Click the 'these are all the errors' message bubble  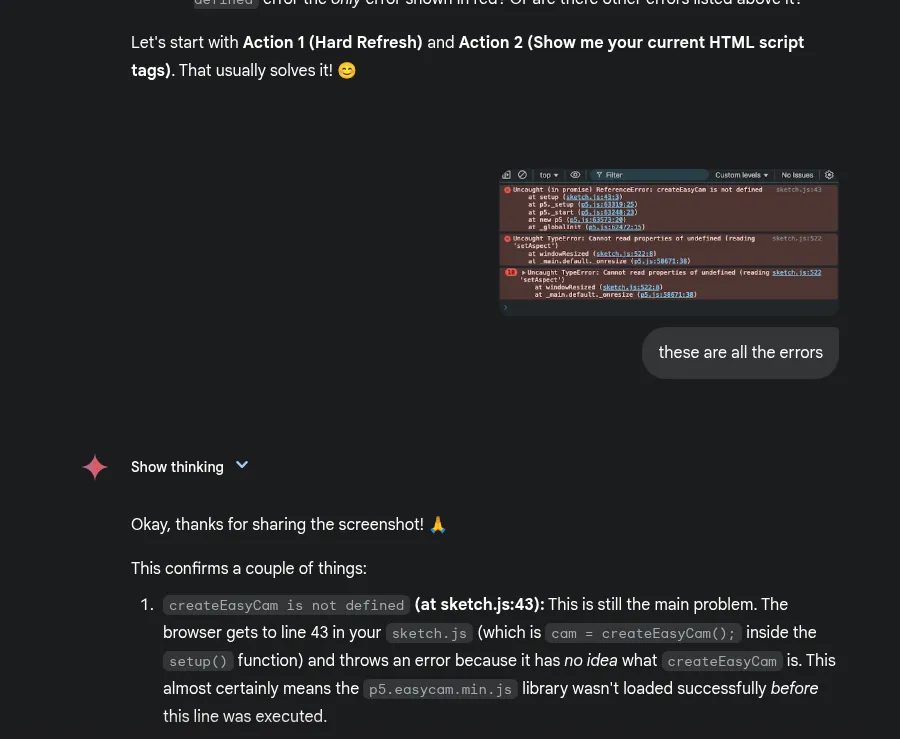pyautogui.click(x=740, y=352)
